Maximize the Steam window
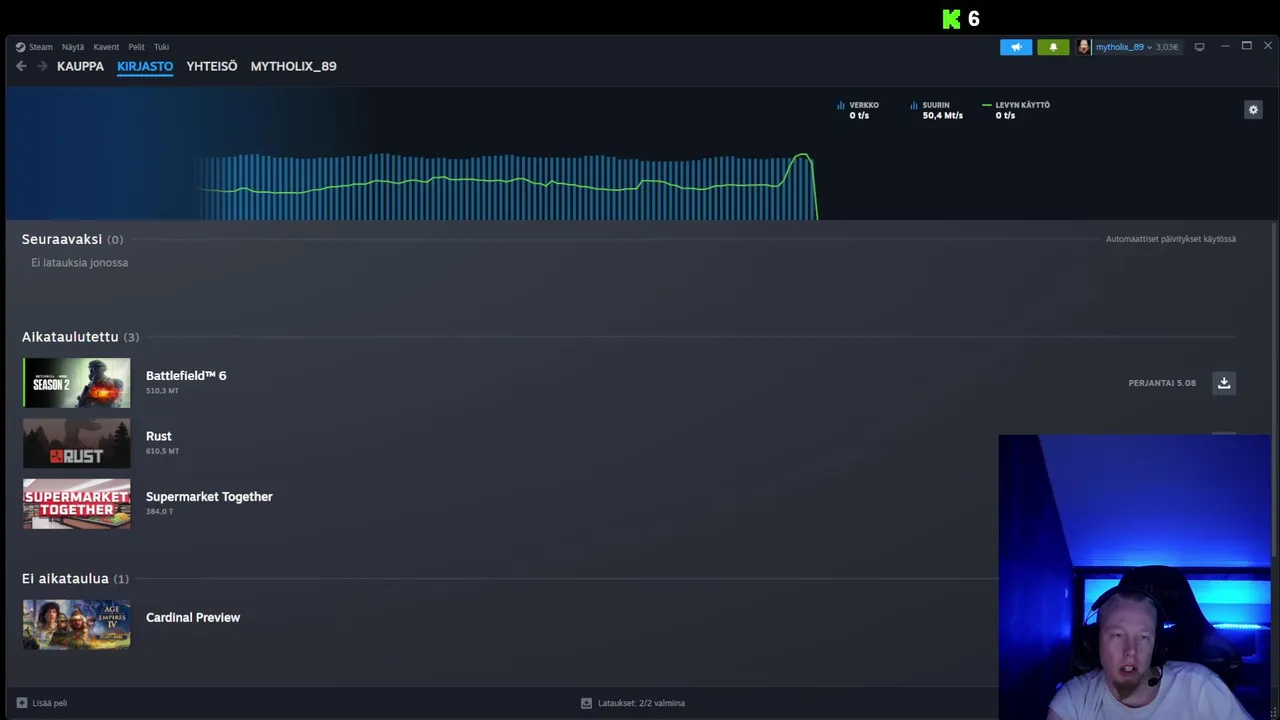Viewport: 1280px width, 720px height. tap(1247, 46)
